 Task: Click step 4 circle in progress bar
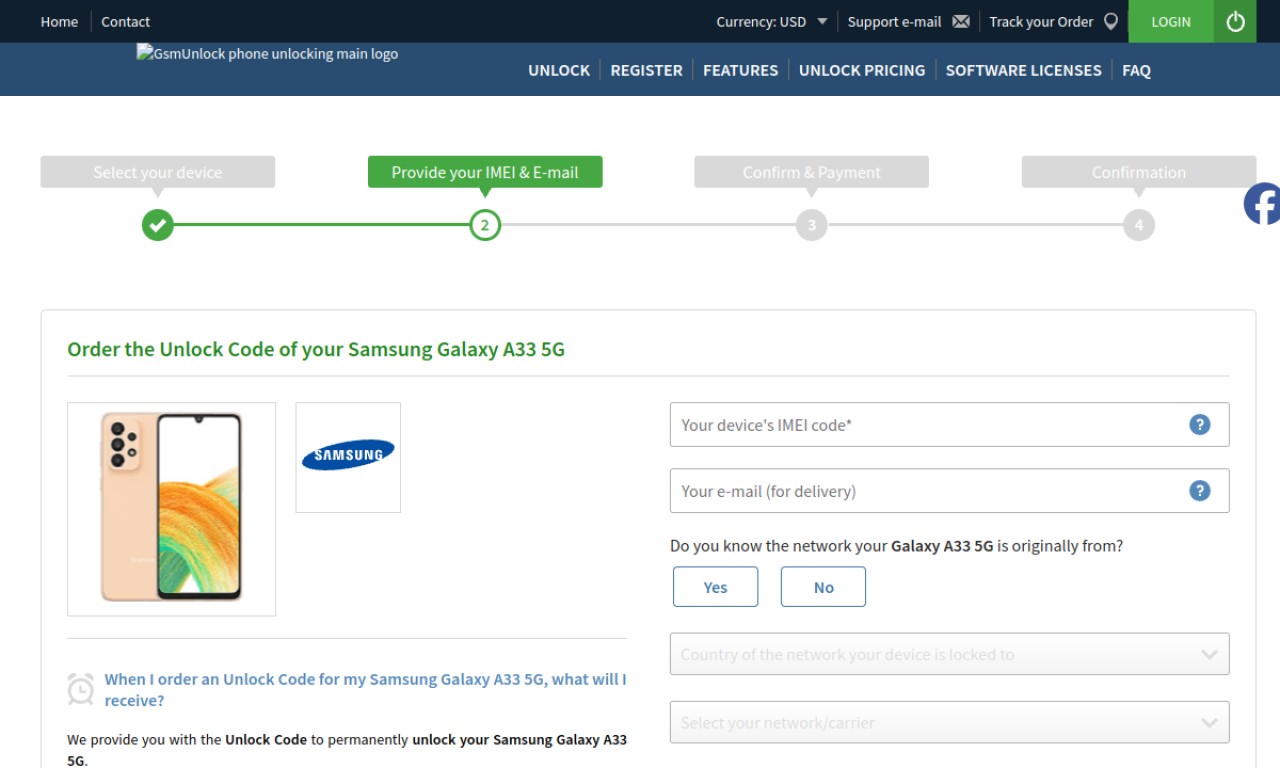1139,225
